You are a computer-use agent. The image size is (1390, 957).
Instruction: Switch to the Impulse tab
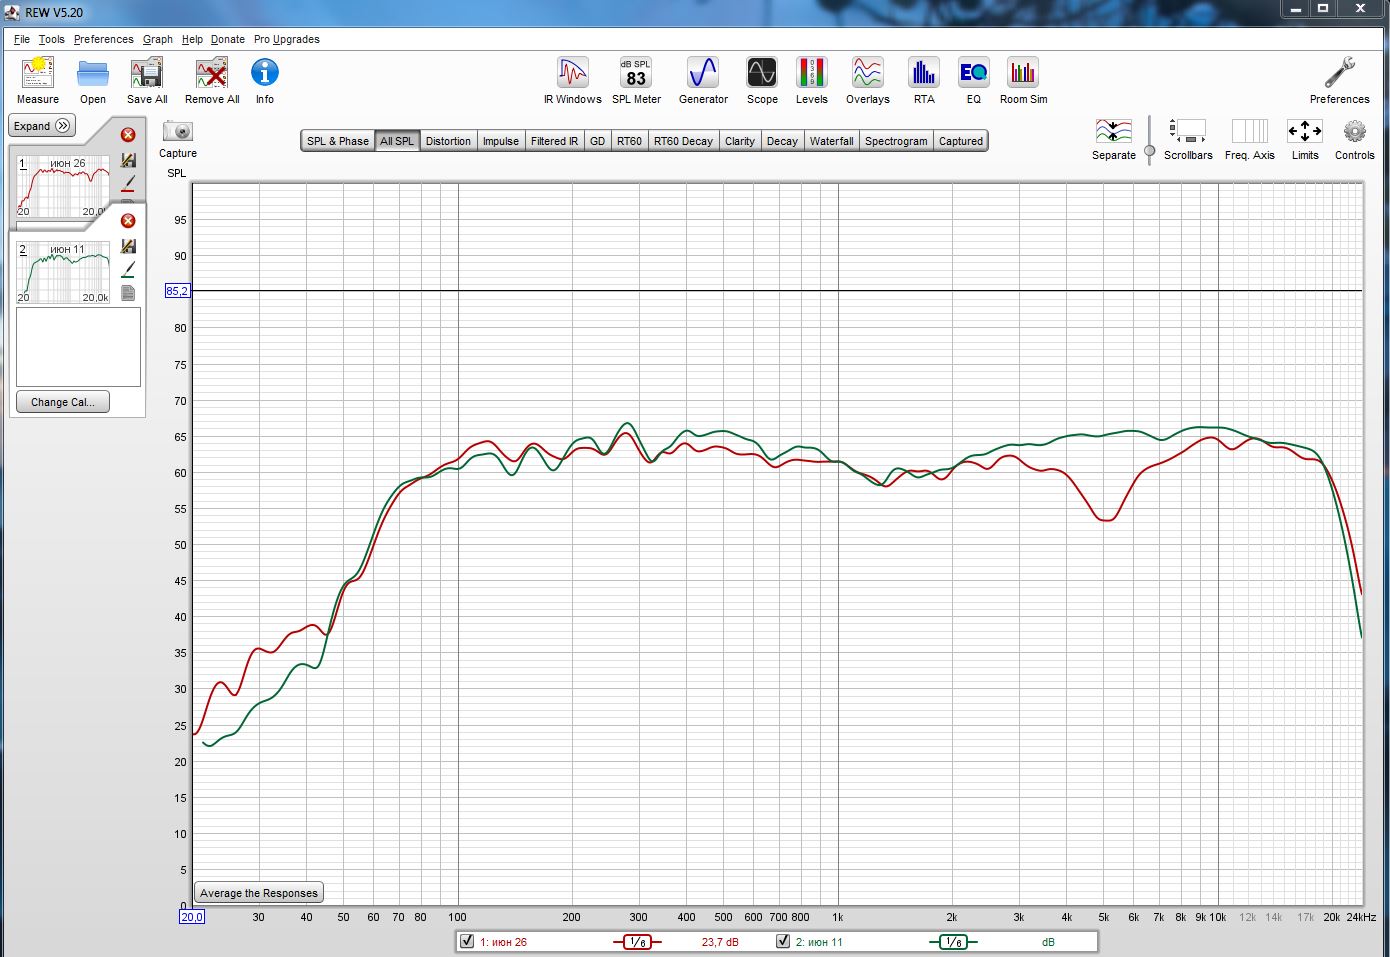tap(501, 141)
